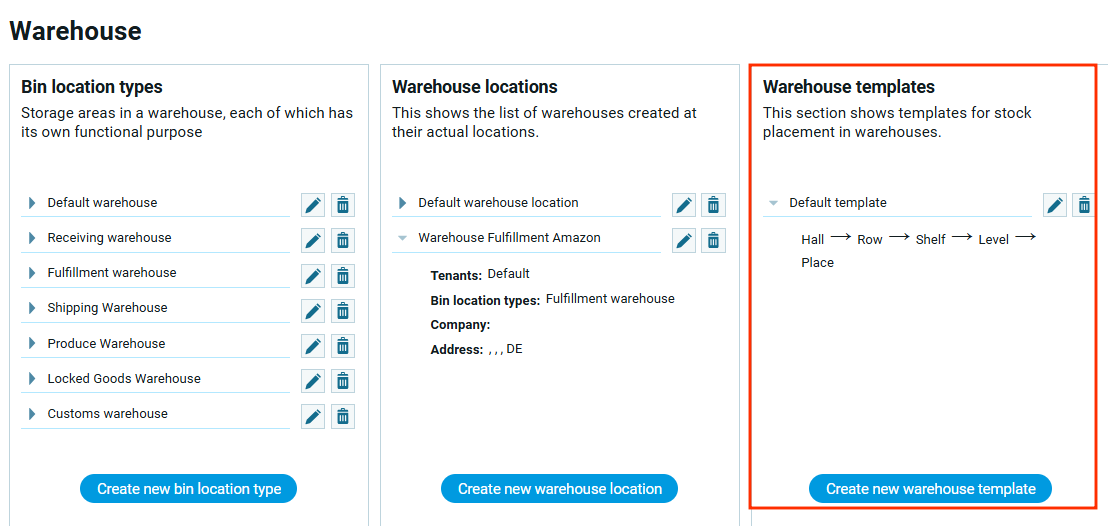Delete the Produce Warehouse entry
This screenshot has height=526, width=1108.
click(x=343, y=346)
